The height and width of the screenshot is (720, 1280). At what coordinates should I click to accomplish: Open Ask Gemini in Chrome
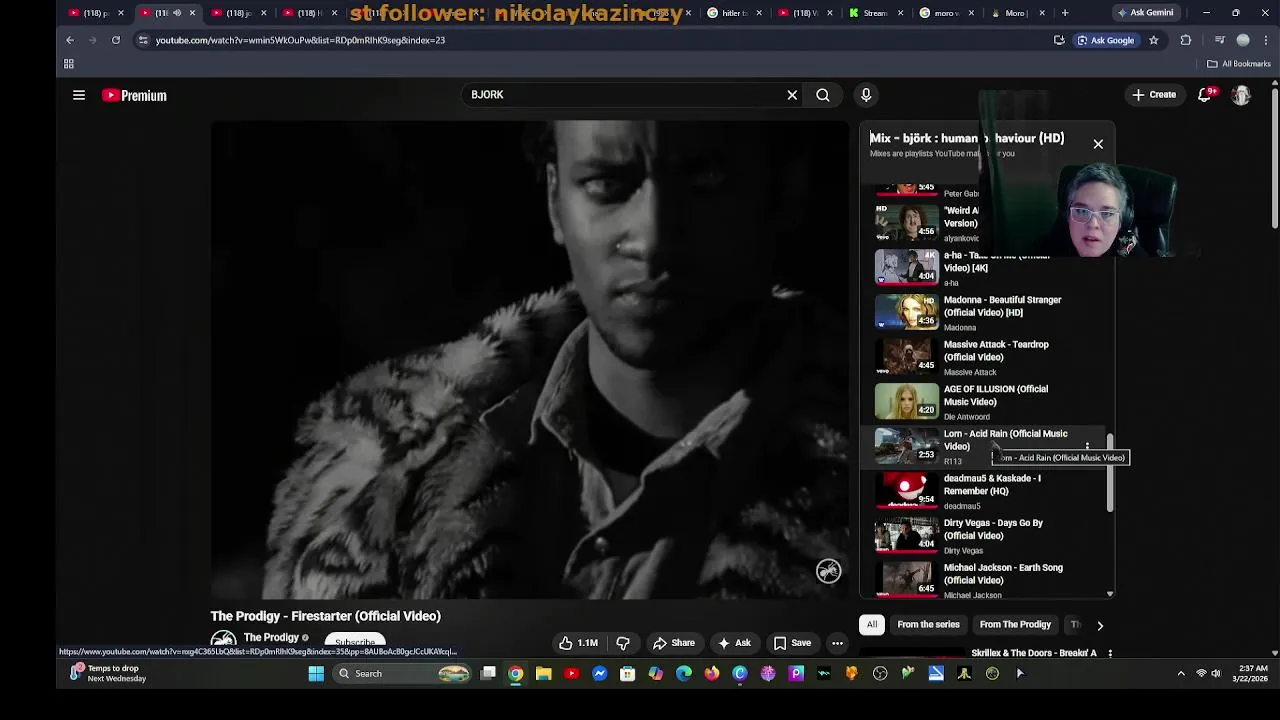coord(1144,13)
